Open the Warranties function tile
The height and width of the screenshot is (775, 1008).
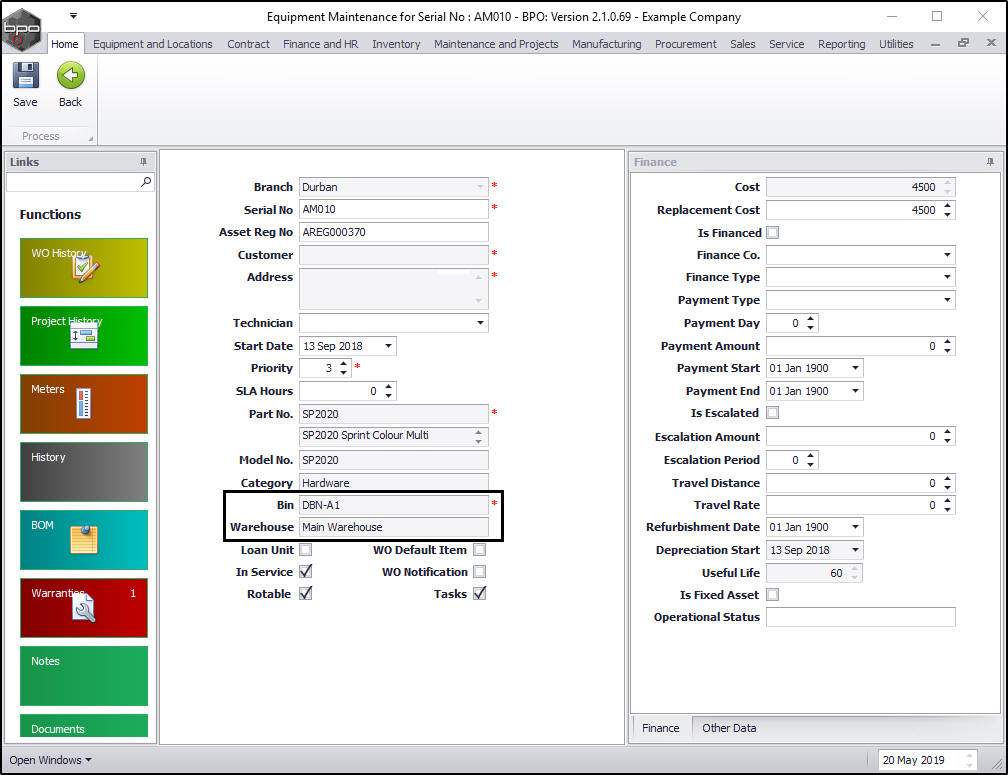pyautogui.click(x=84, y=608)
